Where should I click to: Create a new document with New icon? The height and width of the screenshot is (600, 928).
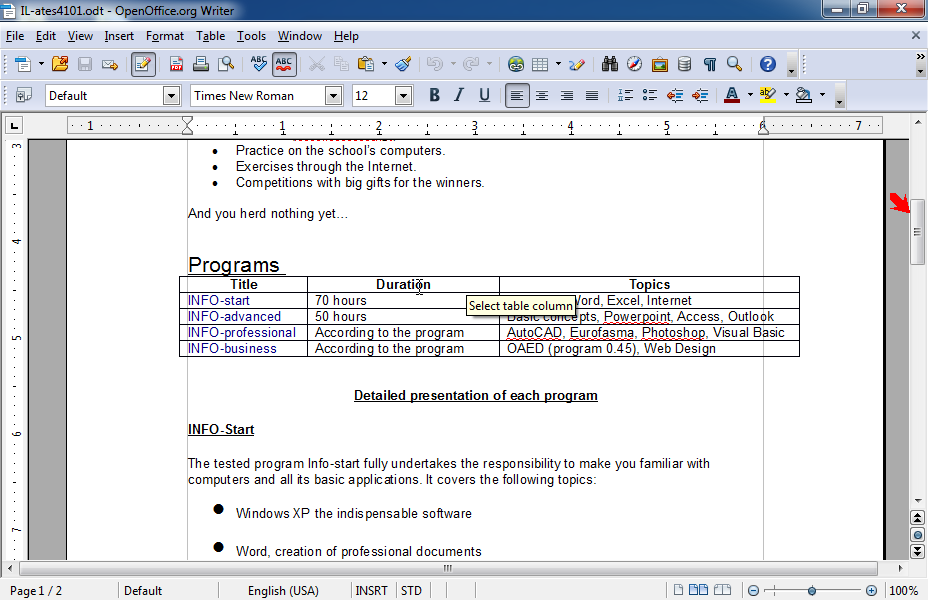(x=22, y=64)
